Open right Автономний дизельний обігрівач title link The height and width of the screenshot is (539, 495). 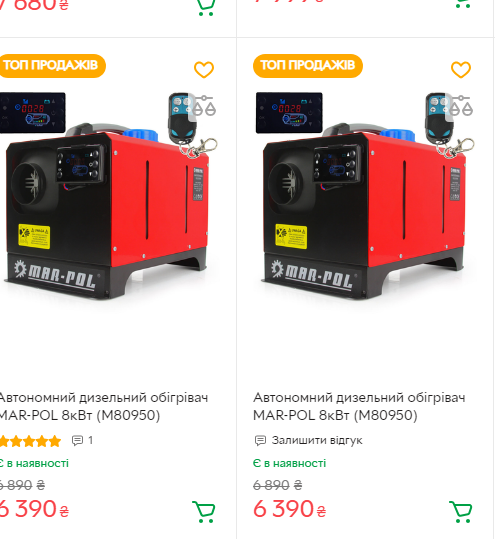(359, 407)
